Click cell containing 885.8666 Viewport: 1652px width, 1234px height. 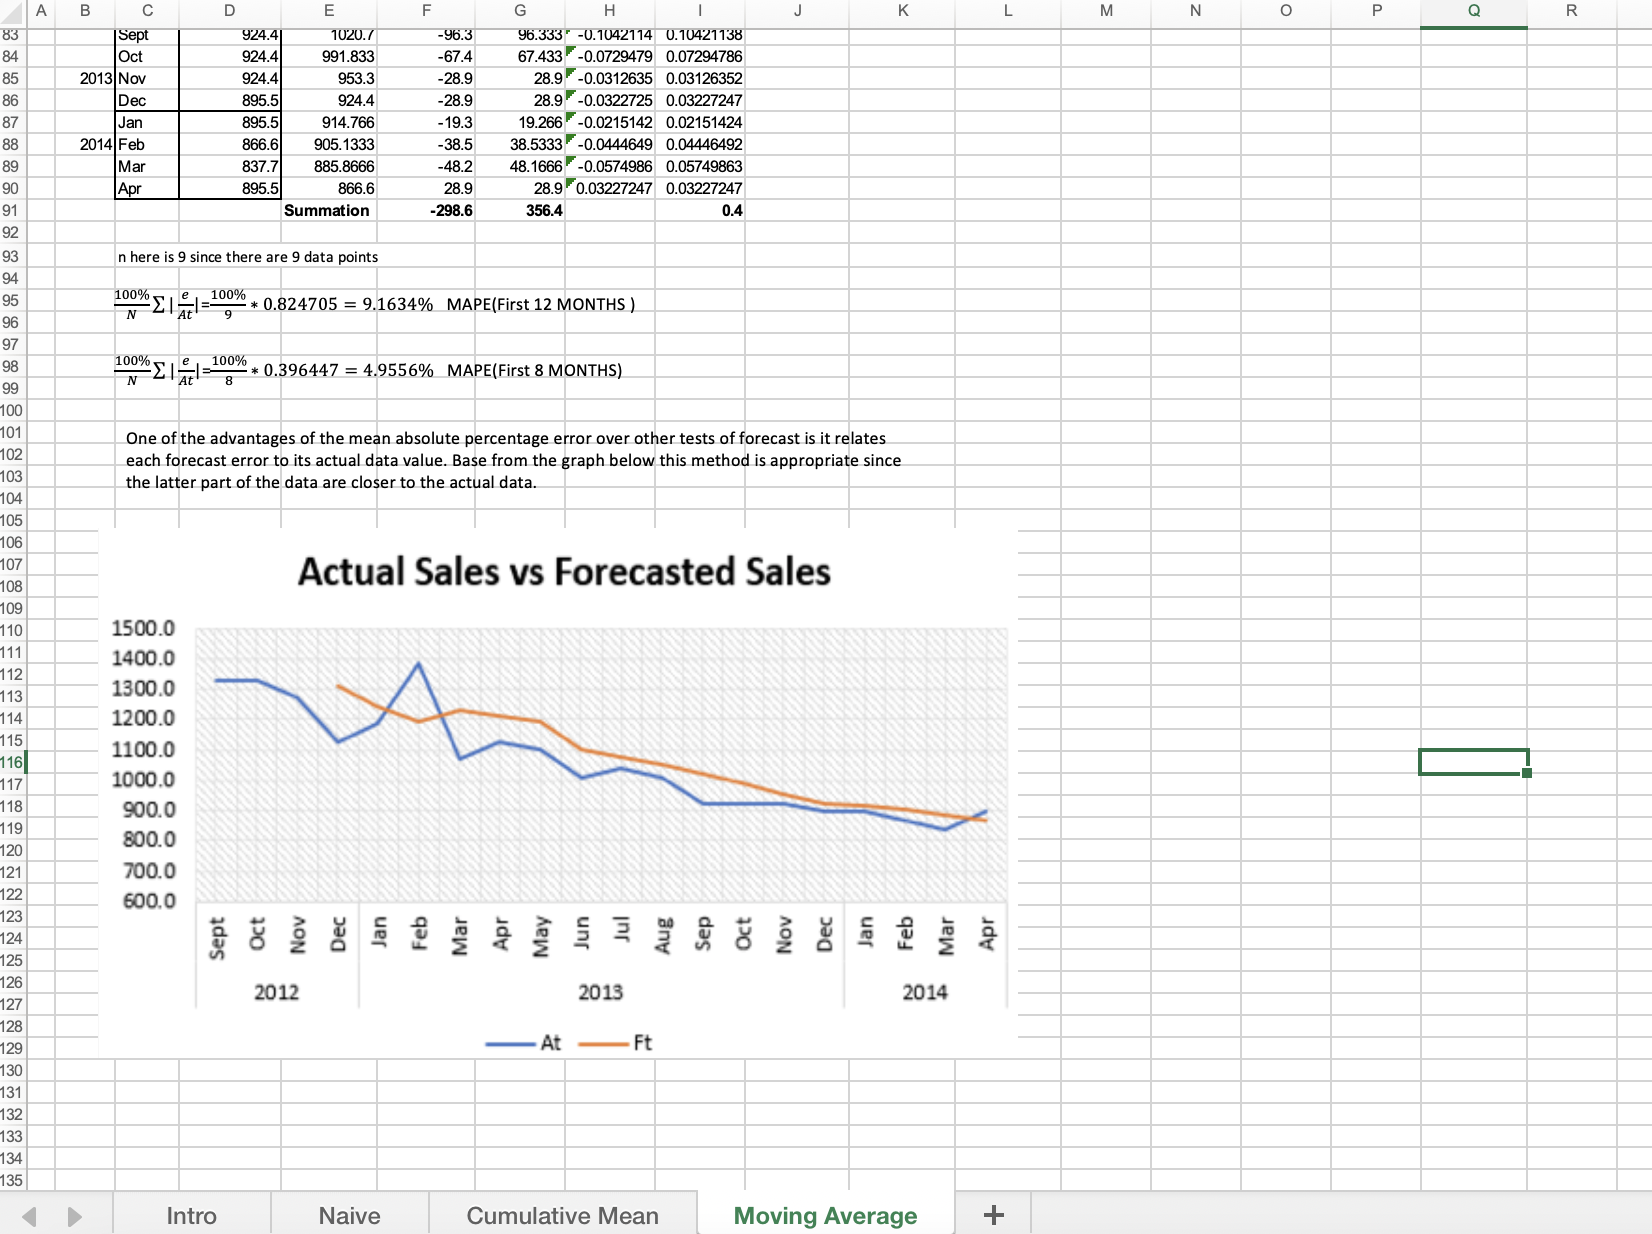click(x=329, y=166)
